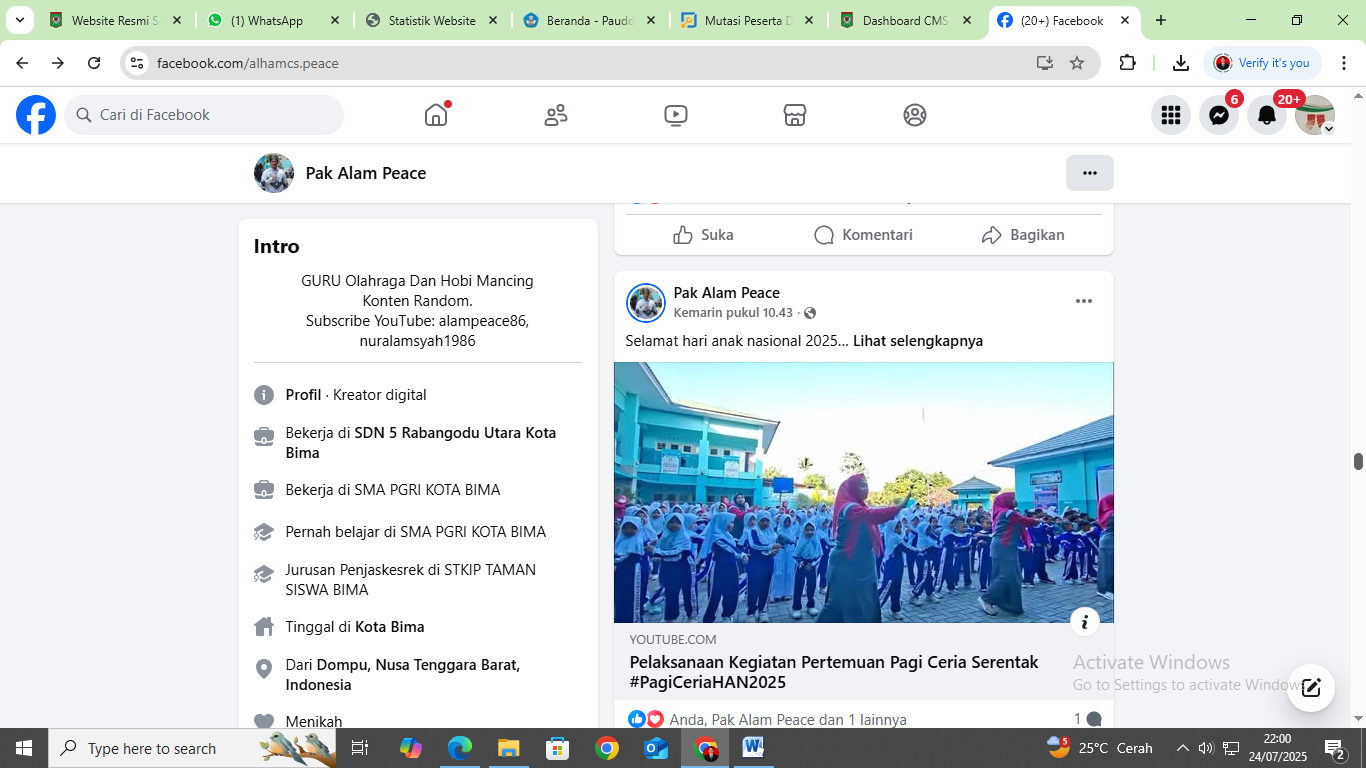1366x768 pixels.
Task: Open the YouTube video preview image
Action: pos(864,492)
